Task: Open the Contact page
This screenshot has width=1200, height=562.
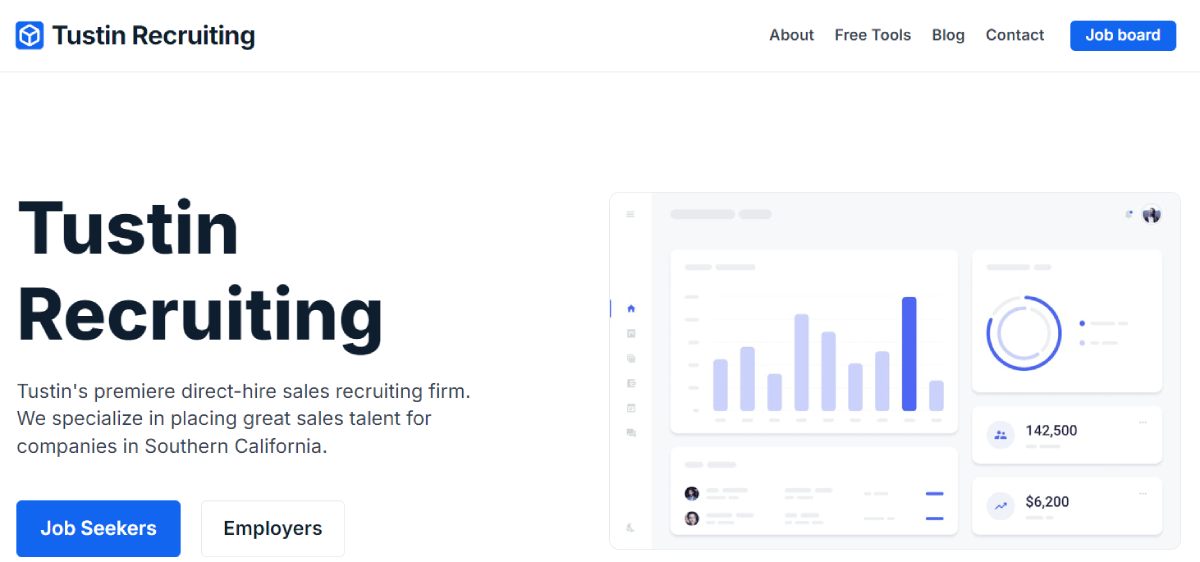Action: pyautogui.click(x=1015, y=35)
